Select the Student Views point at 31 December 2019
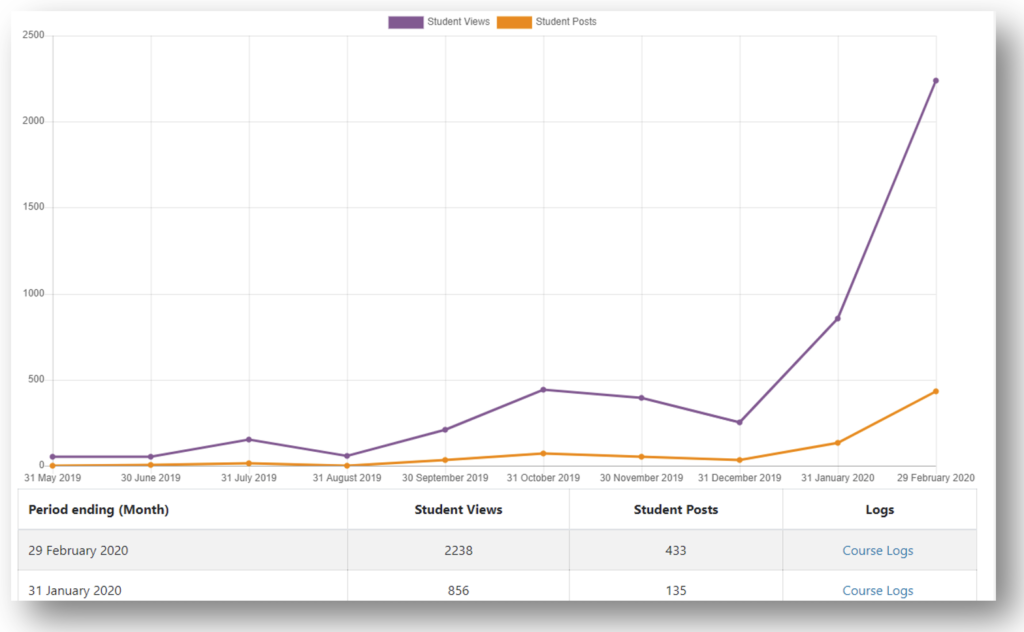 pyautogui.click(x=739, y=422)
